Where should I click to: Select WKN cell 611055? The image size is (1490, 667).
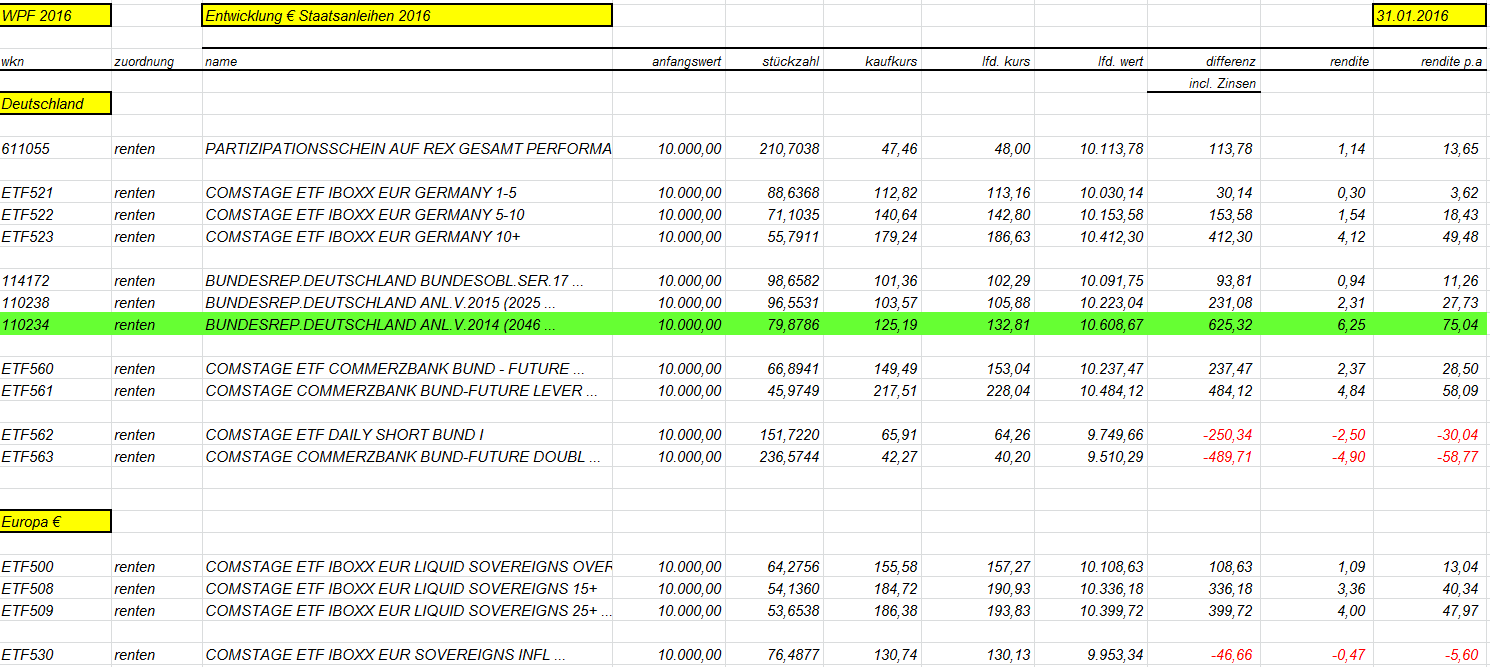[26, 149]
